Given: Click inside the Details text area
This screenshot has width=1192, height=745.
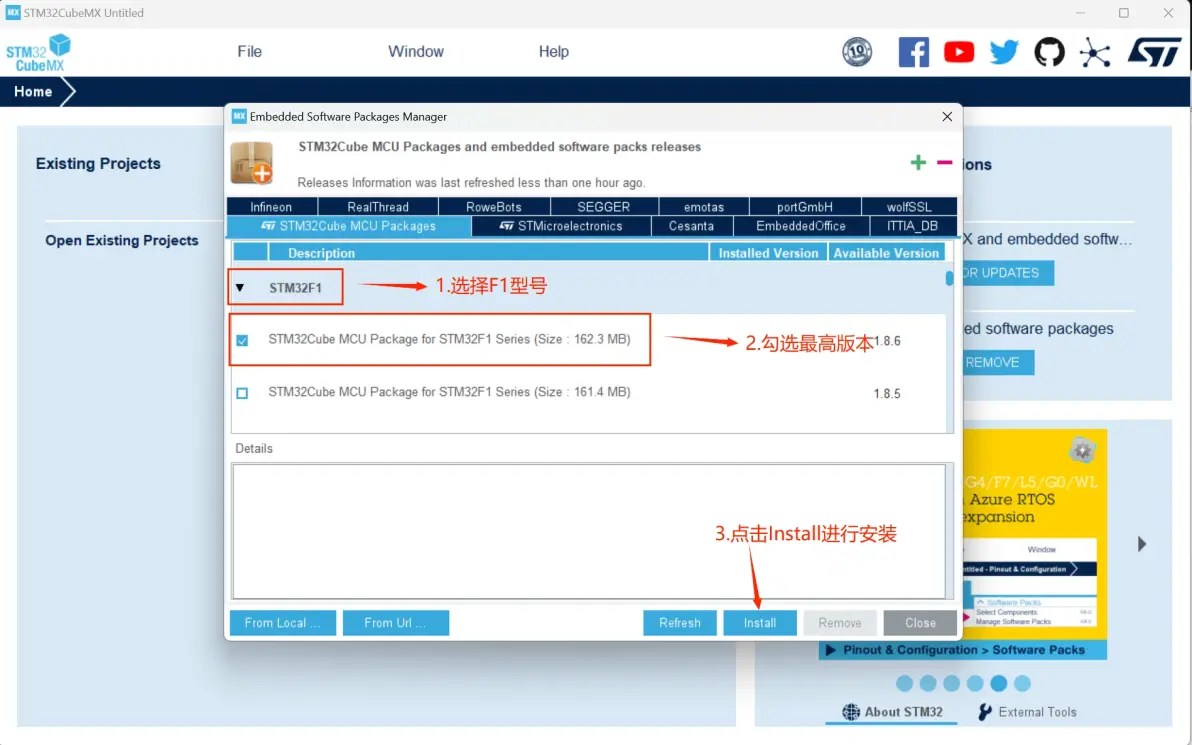Looking at the screenshot, I should 588,531.
